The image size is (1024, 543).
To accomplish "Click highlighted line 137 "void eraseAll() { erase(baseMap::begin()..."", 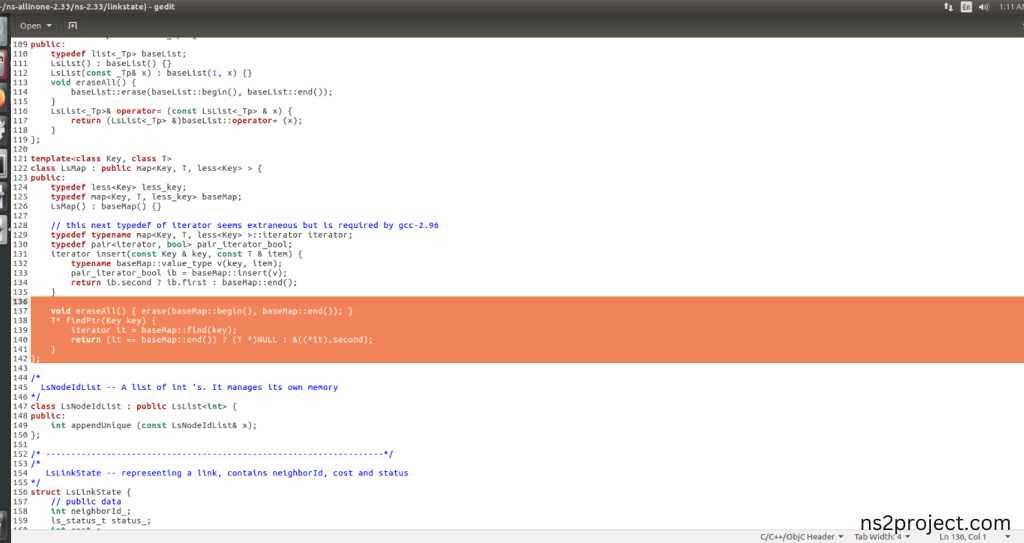I will 202,311.
